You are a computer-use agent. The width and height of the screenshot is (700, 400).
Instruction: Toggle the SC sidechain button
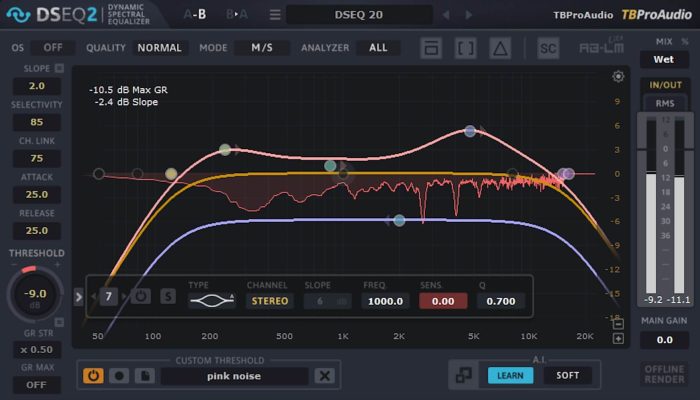click(x=548, y=48)
